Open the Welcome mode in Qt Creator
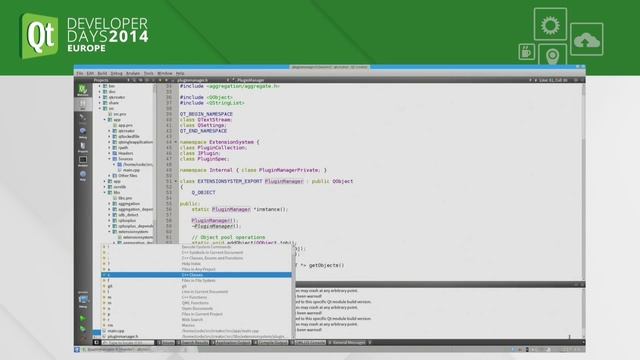Viewport: 640px width, 360px height. pos(83,90)
